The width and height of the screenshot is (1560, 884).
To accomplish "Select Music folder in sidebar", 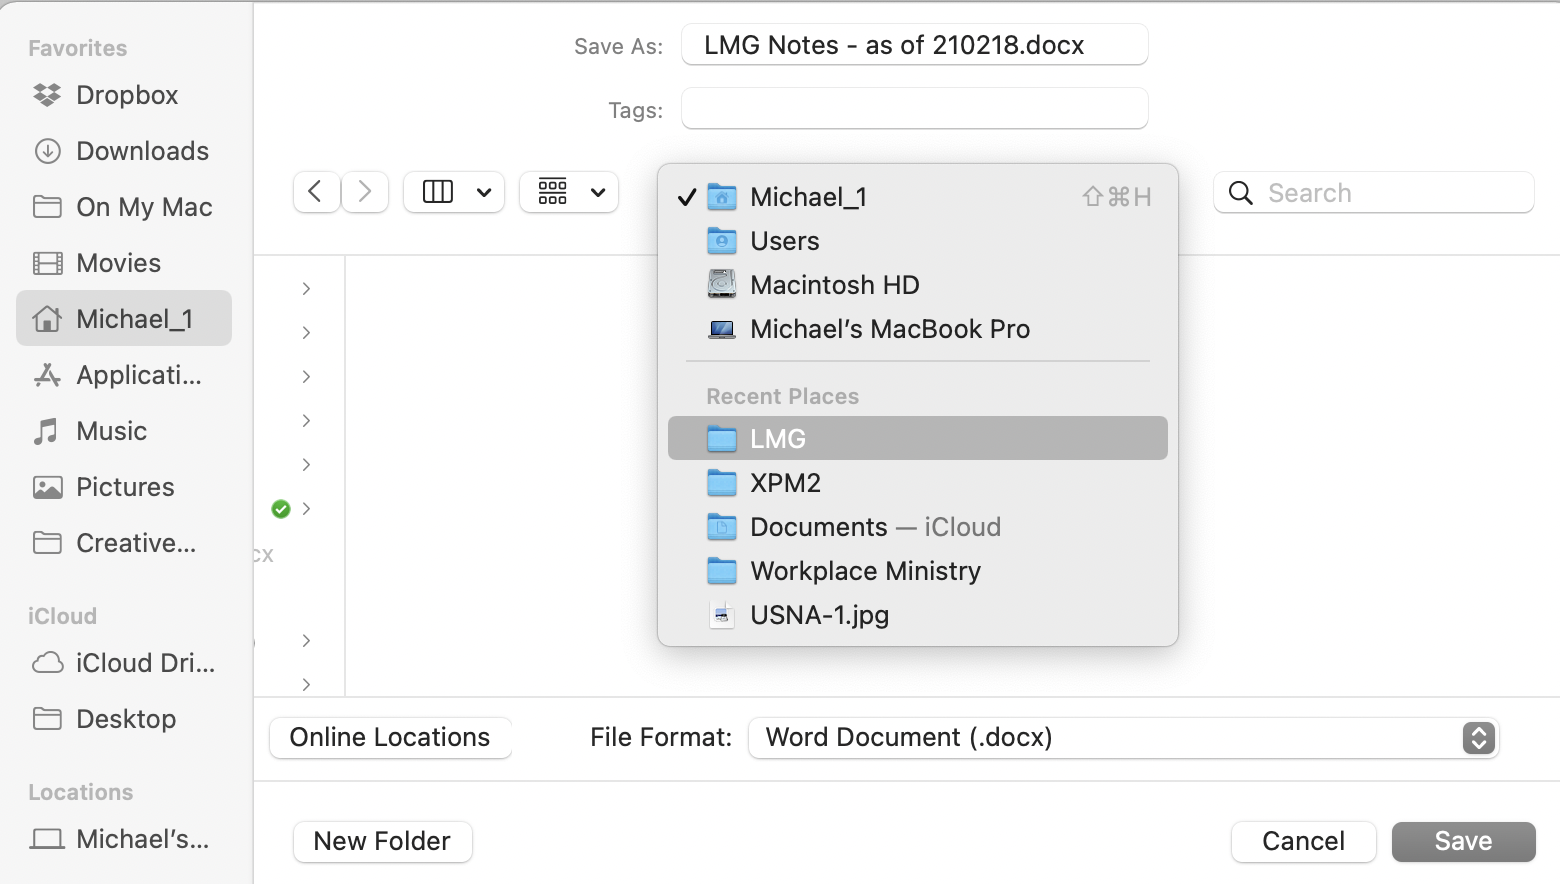I will (124, 431).
